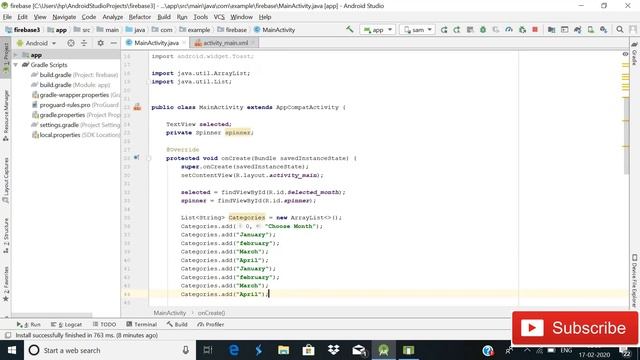Select gradle-wrapper.properties file
This screenshot has height=360, width=640.
click(x=76, y=95)
